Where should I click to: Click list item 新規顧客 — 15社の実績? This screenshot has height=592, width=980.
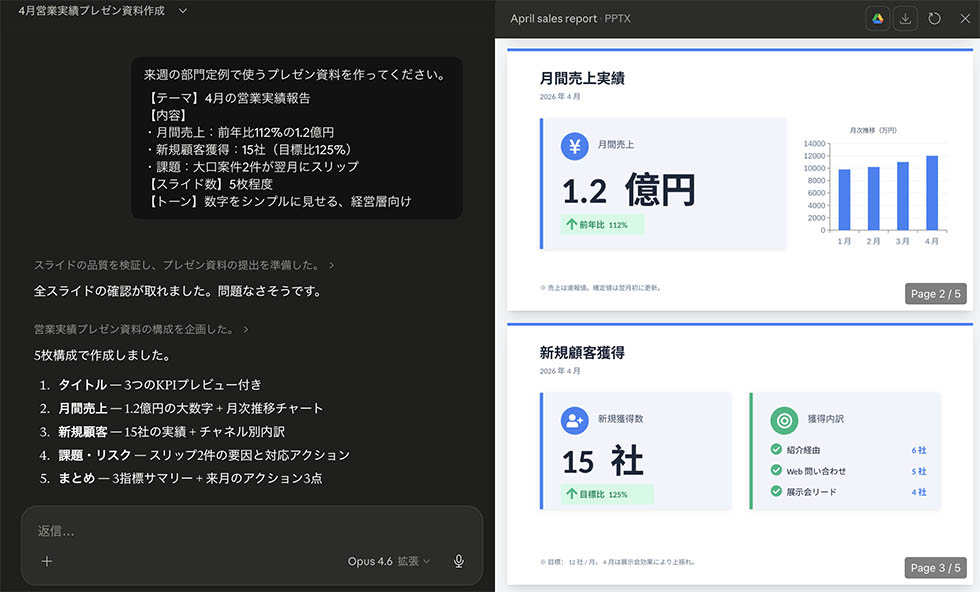[171, 431]
